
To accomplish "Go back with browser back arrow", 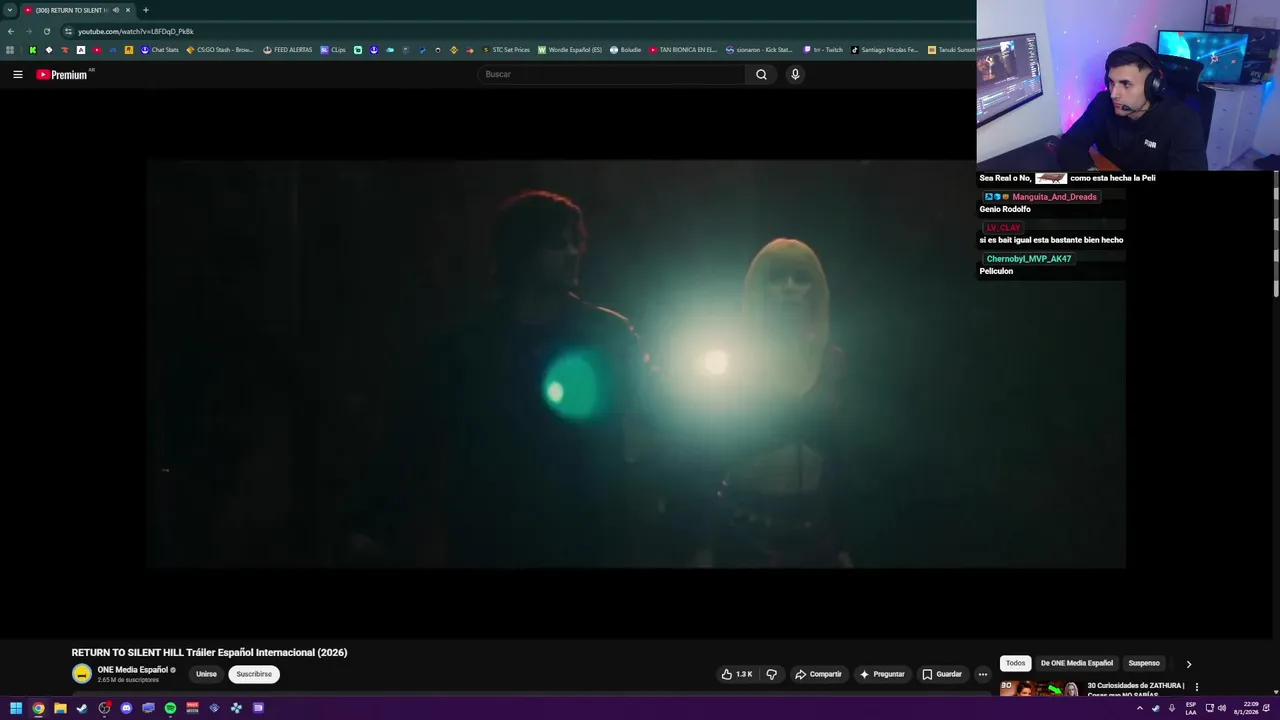I will 11,31.
